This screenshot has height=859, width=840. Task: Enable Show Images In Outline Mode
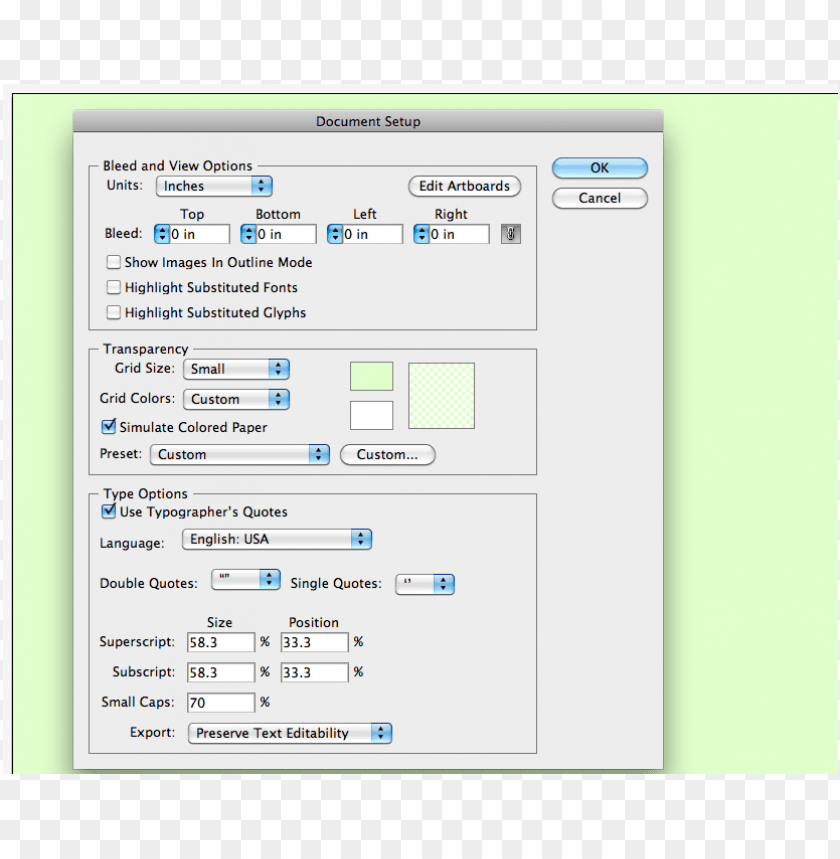coord(113,262)
